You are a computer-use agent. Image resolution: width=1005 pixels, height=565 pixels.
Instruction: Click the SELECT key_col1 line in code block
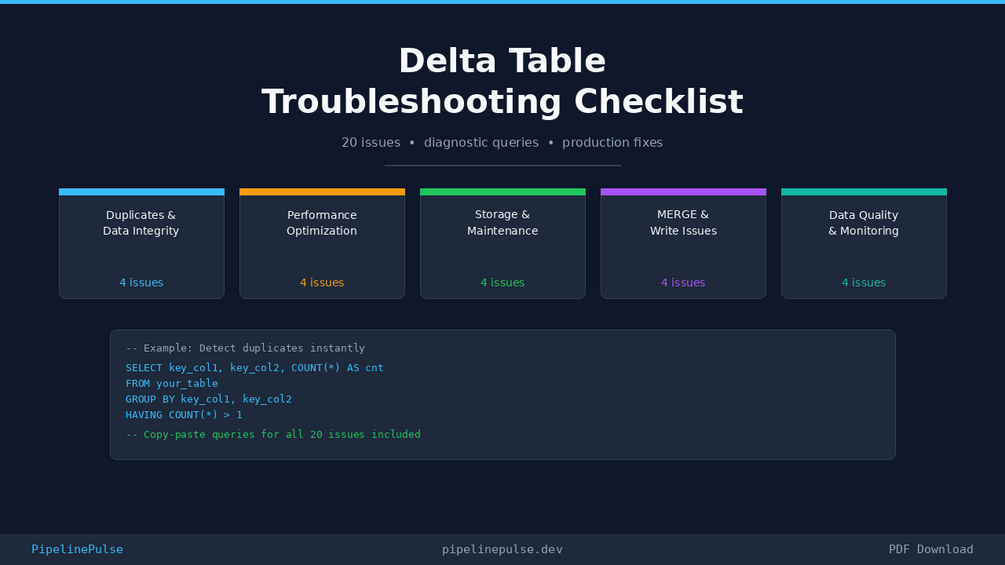tap(254, 368)
